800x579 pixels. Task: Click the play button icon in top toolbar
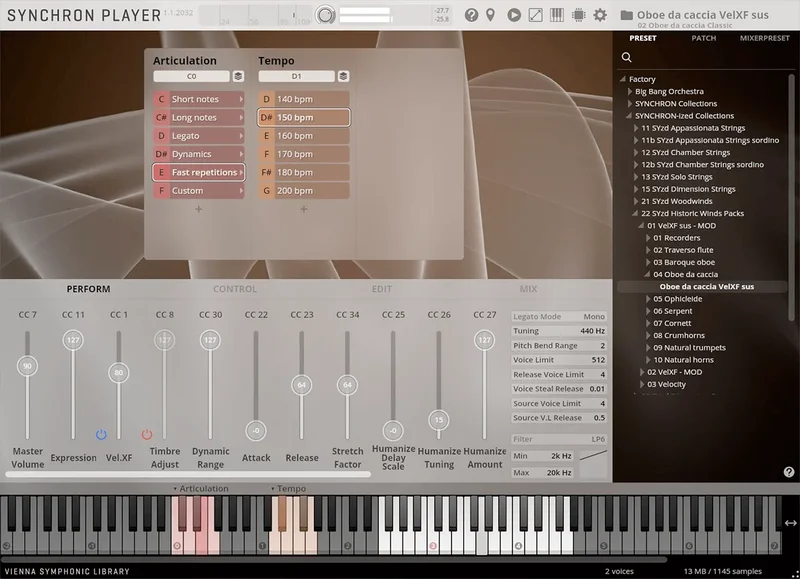pyautogui.click(x=514, y=15)
